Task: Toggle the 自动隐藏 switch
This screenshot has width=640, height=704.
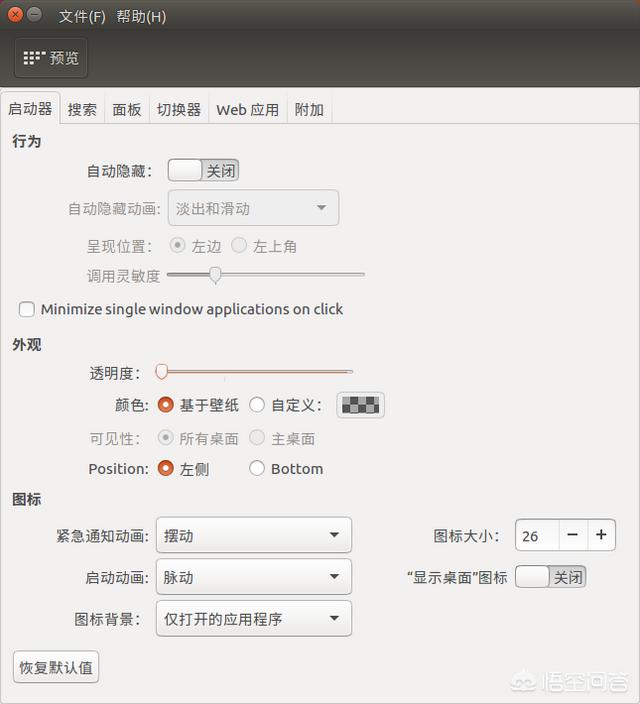Action: point(203,171)
